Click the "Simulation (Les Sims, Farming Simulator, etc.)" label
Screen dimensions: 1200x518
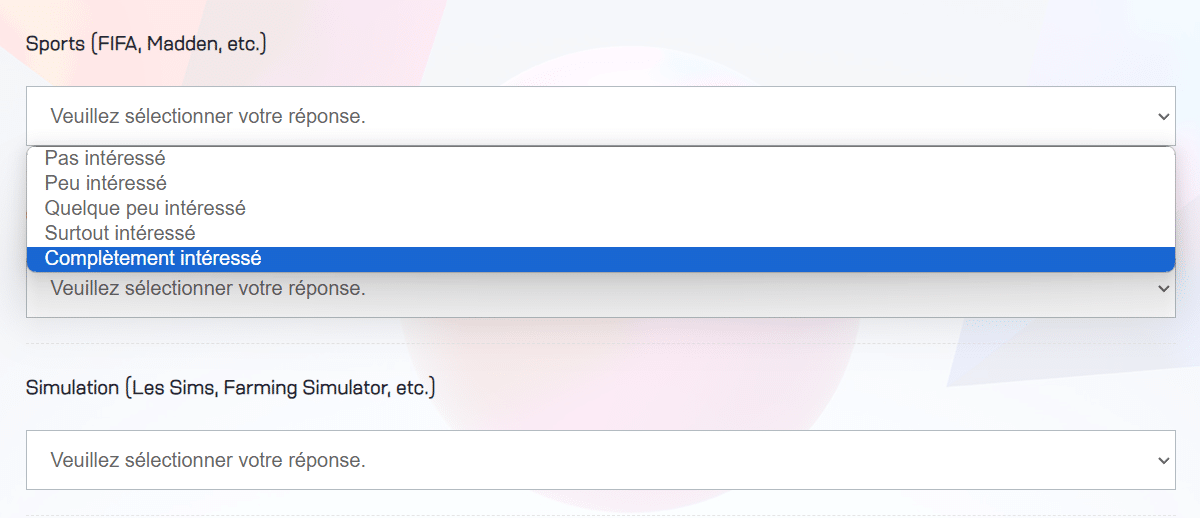[x=231, y=387]
